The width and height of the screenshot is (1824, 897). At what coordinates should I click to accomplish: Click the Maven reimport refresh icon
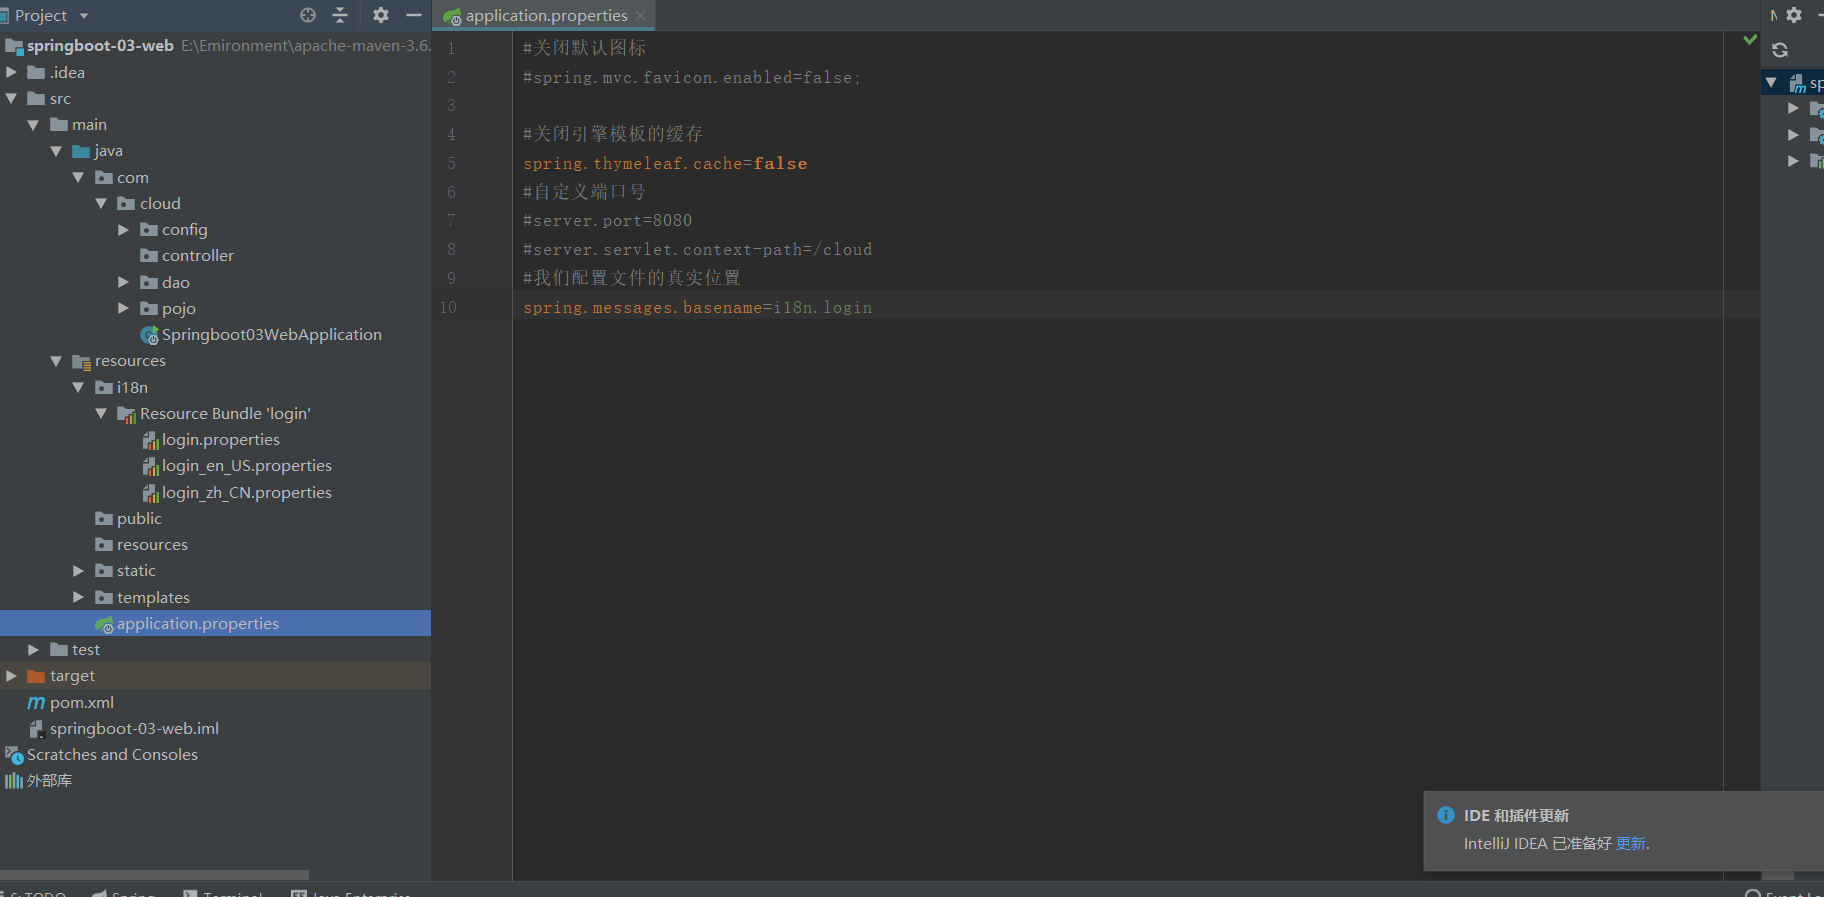[x=1780, y=50]
